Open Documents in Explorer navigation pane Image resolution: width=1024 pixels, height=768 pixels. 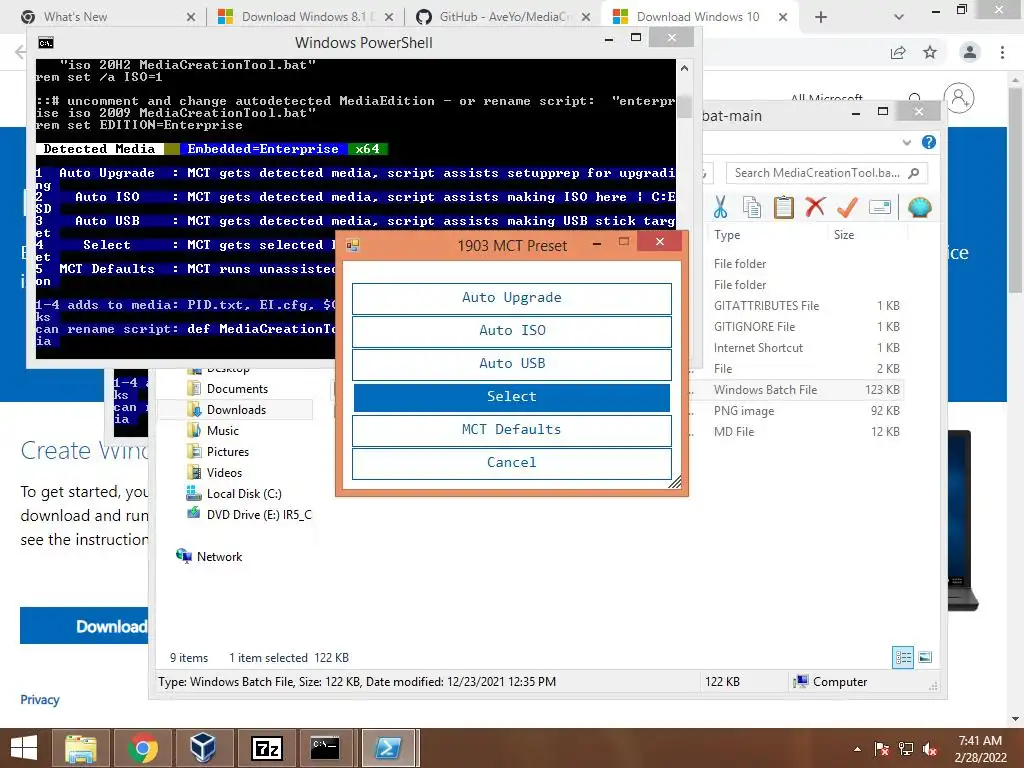tap(236, 389)
